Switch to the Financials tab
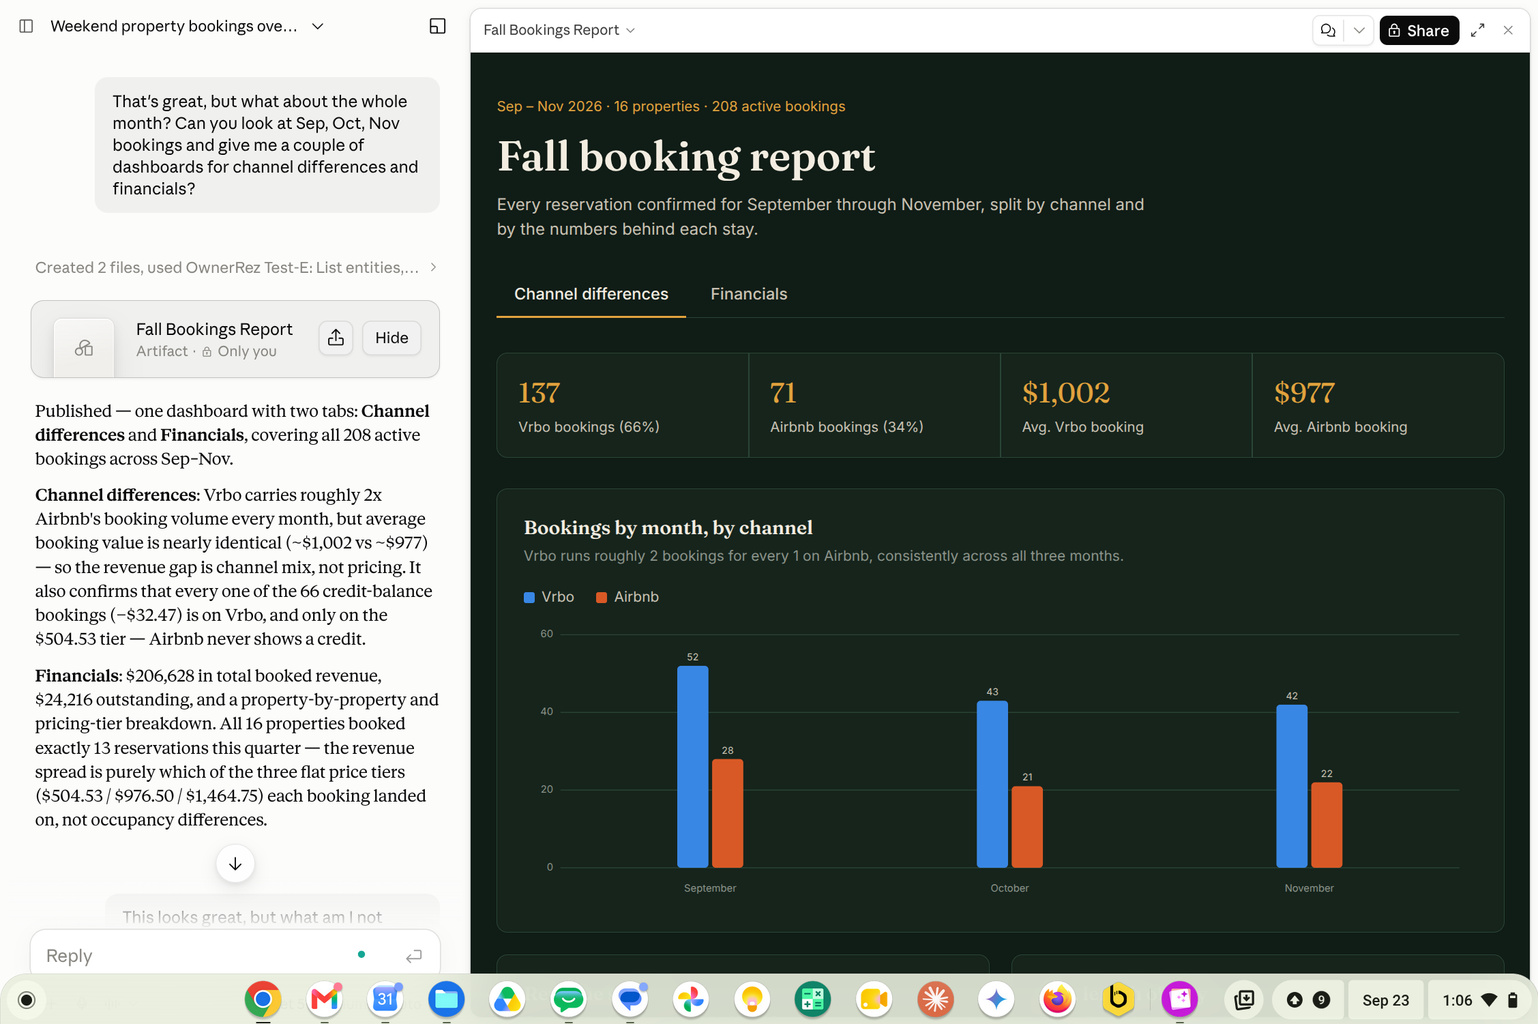Screen dimensions: 1538x1024 click(749, 294)
